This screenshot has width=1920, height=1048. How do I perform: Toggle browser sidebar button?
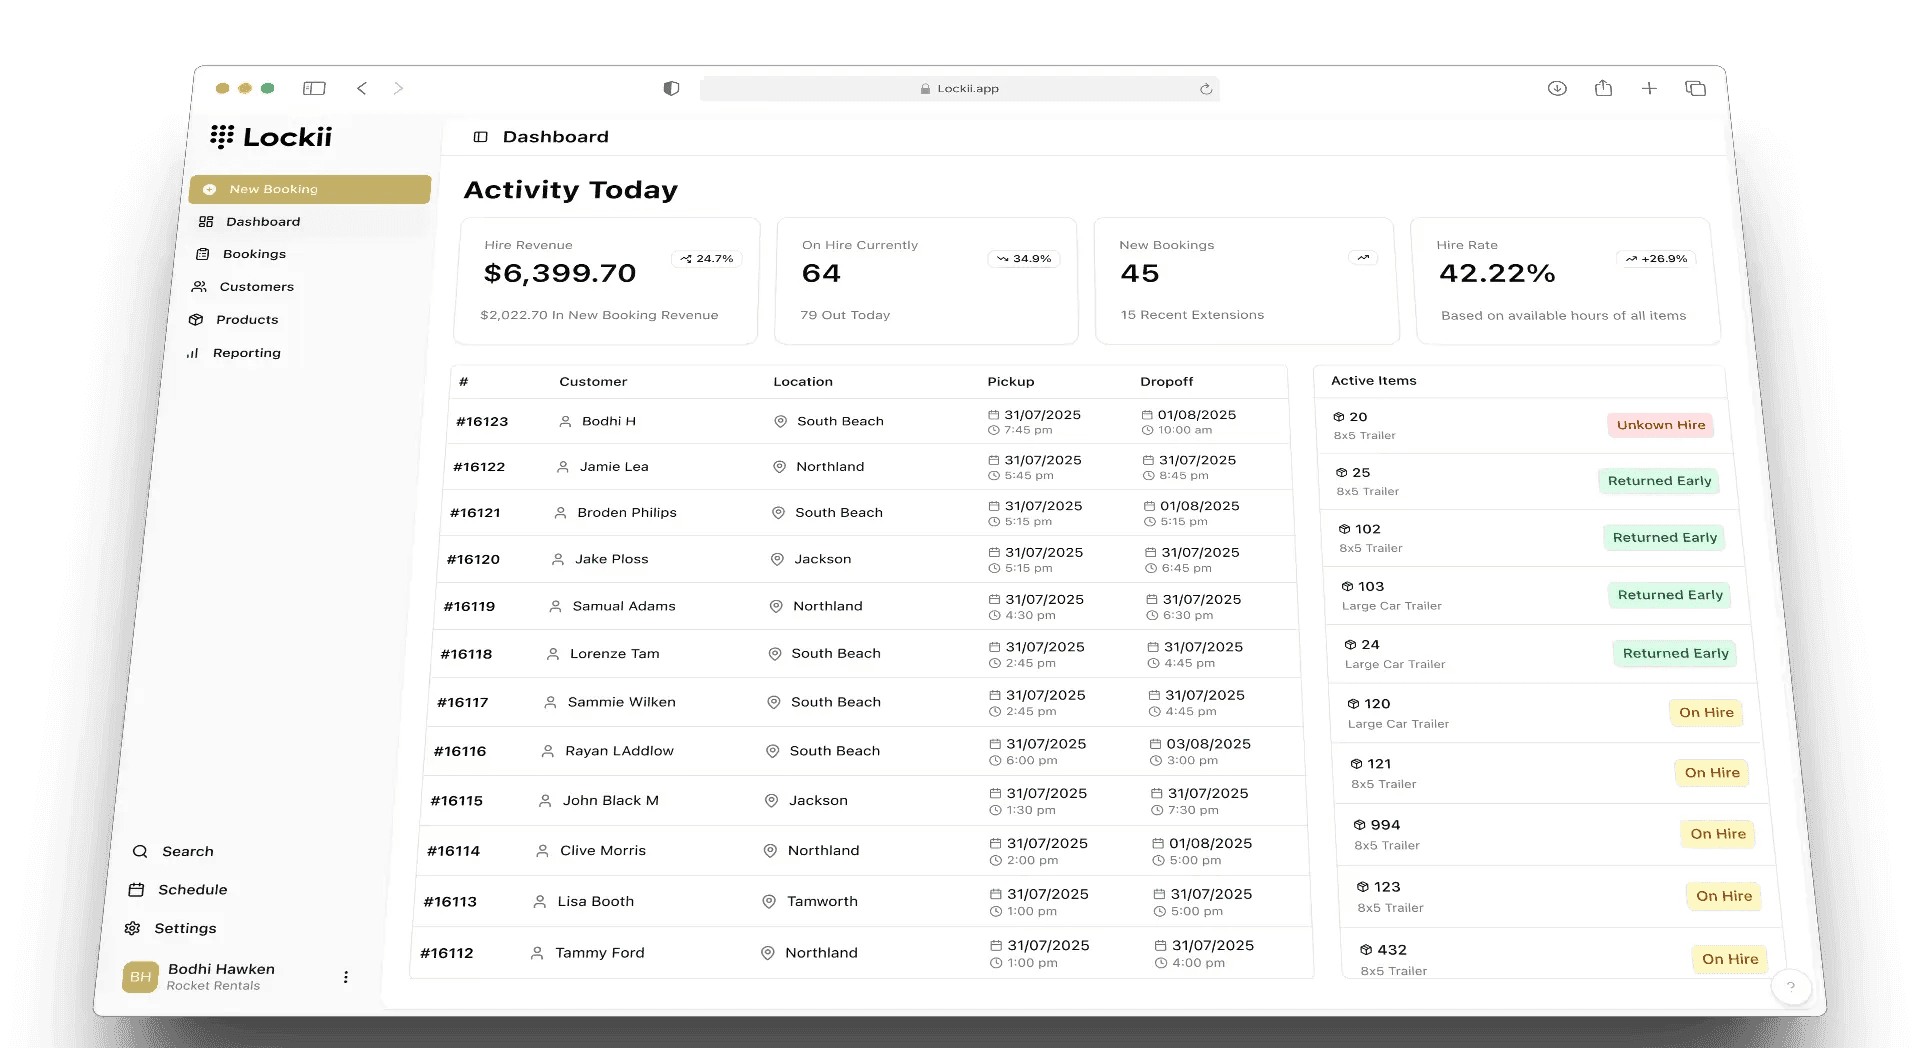pyautogui.click(x=314, y=88)
